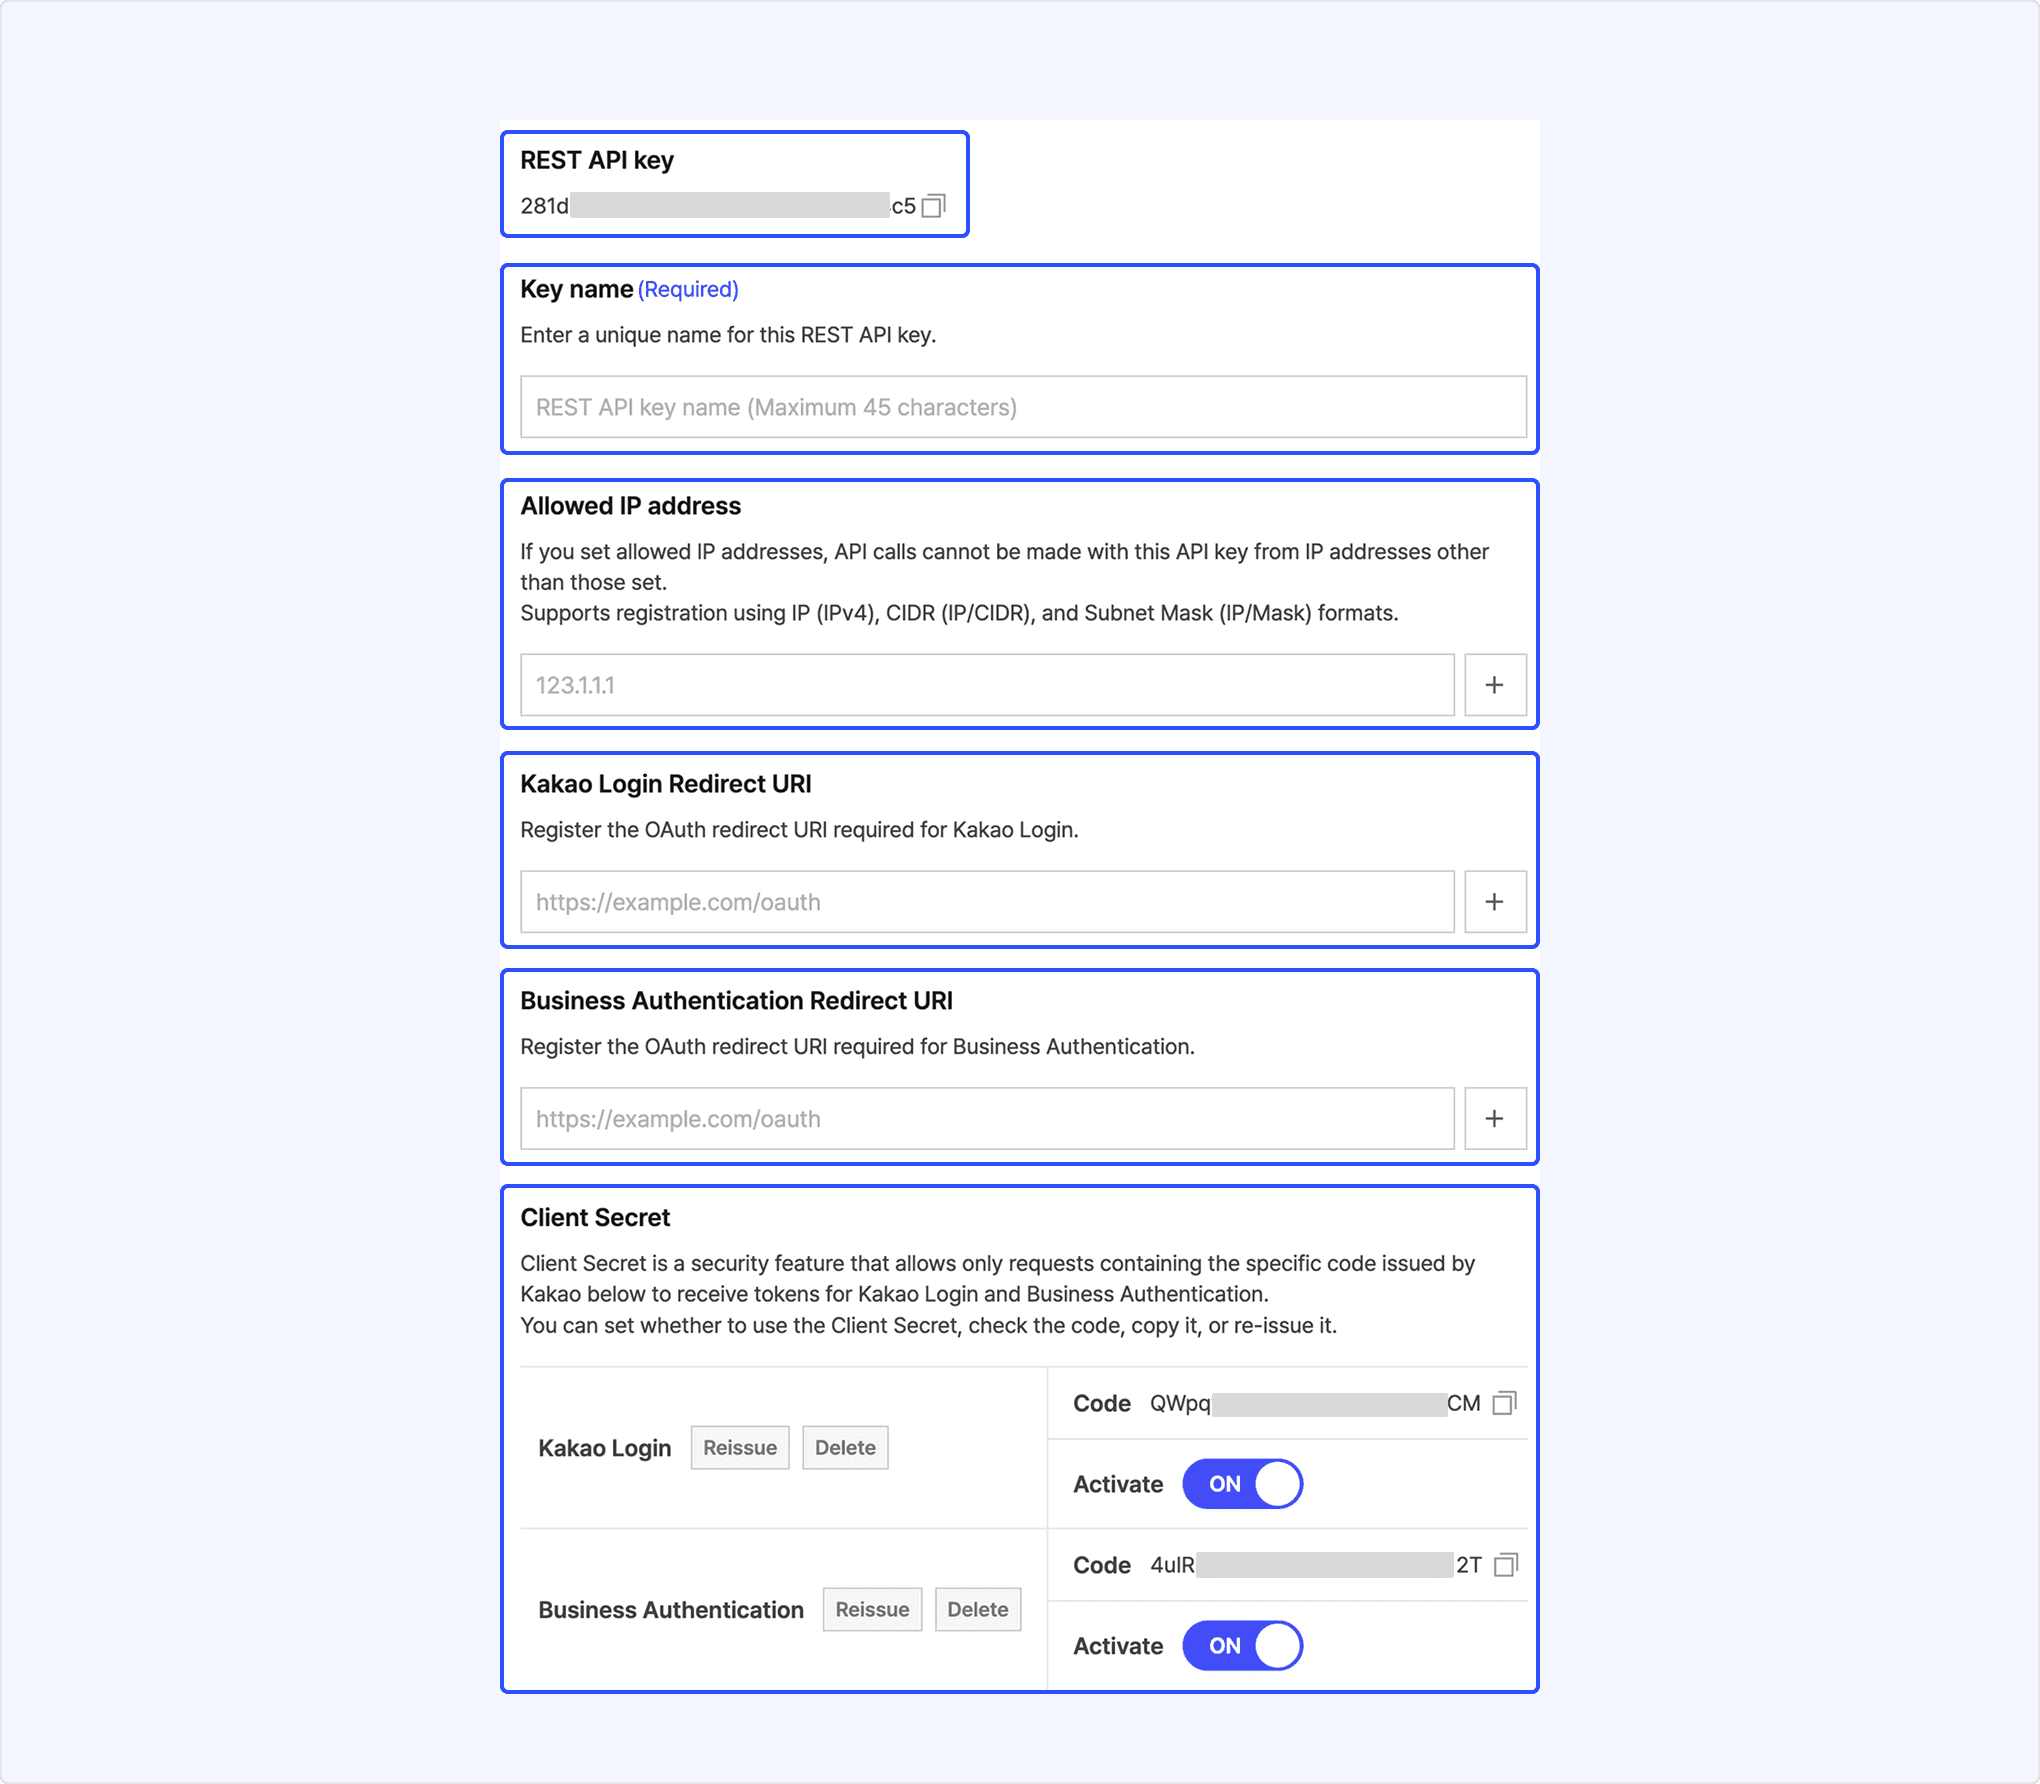Delete the Business Authentication client secret

coord(977,1610)
